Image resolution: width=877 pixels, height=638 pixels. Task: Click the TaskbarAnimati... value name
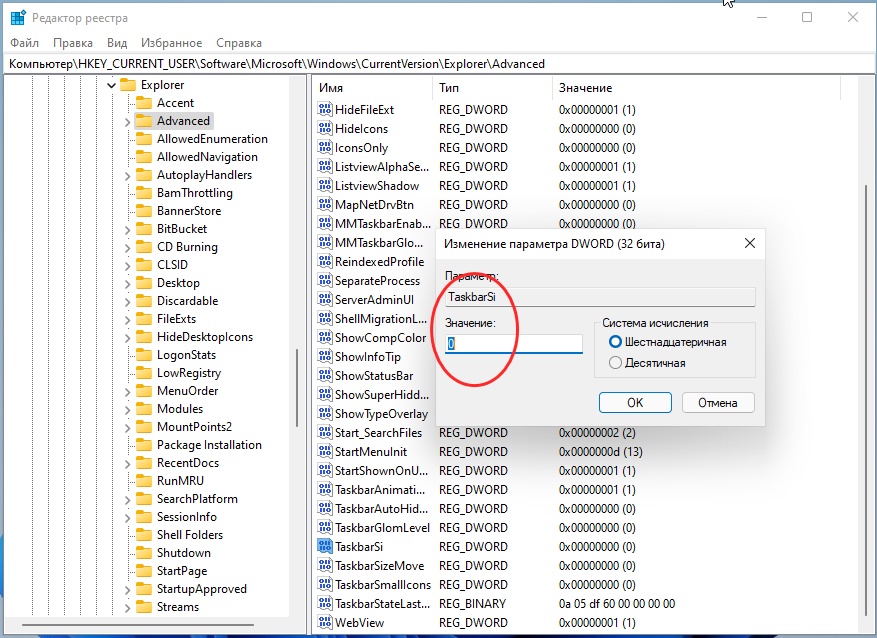(x=380, y=489)
